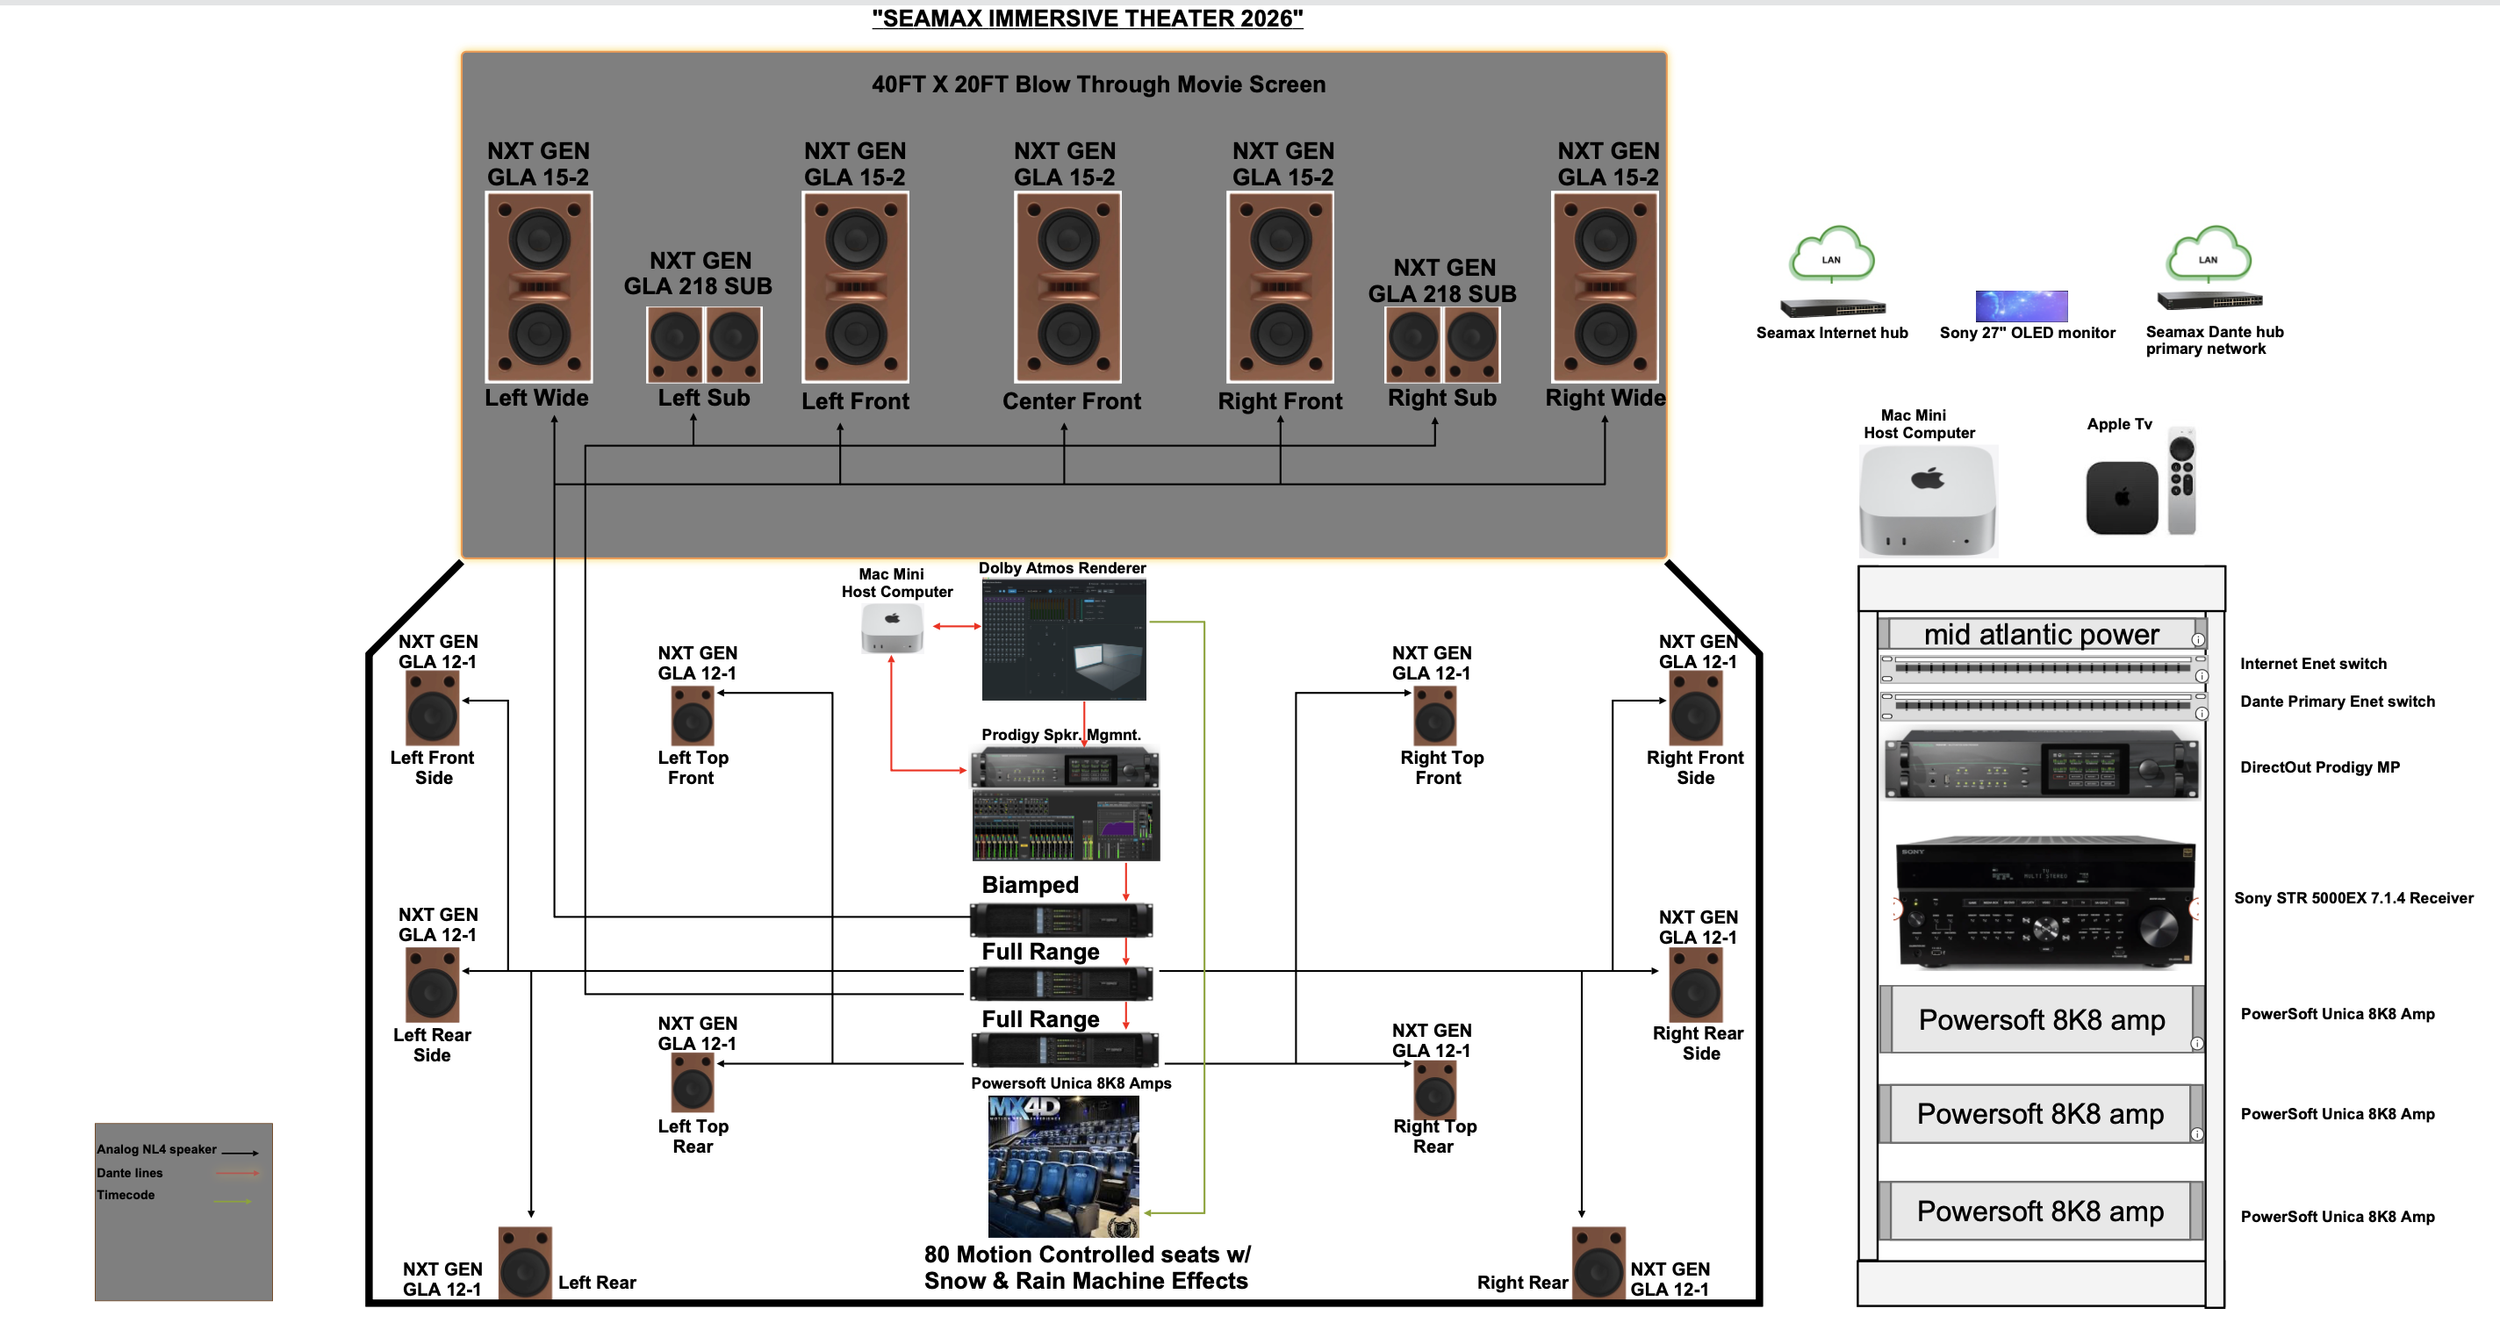Select the "Analog NL4 speaker" legend entry
The image size is (2500, 1331).
tap(157, 1150)
